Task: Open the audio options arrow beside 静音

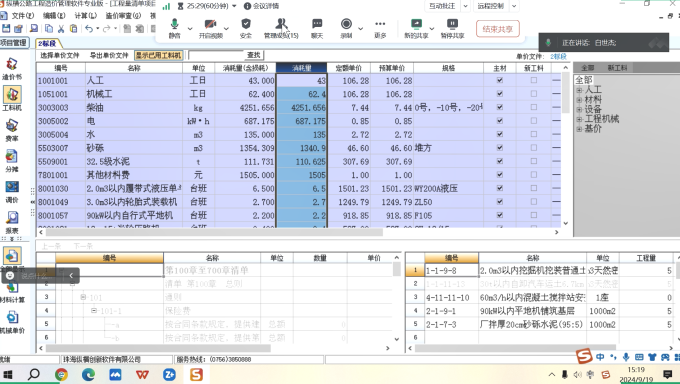Action: [190, 29]
